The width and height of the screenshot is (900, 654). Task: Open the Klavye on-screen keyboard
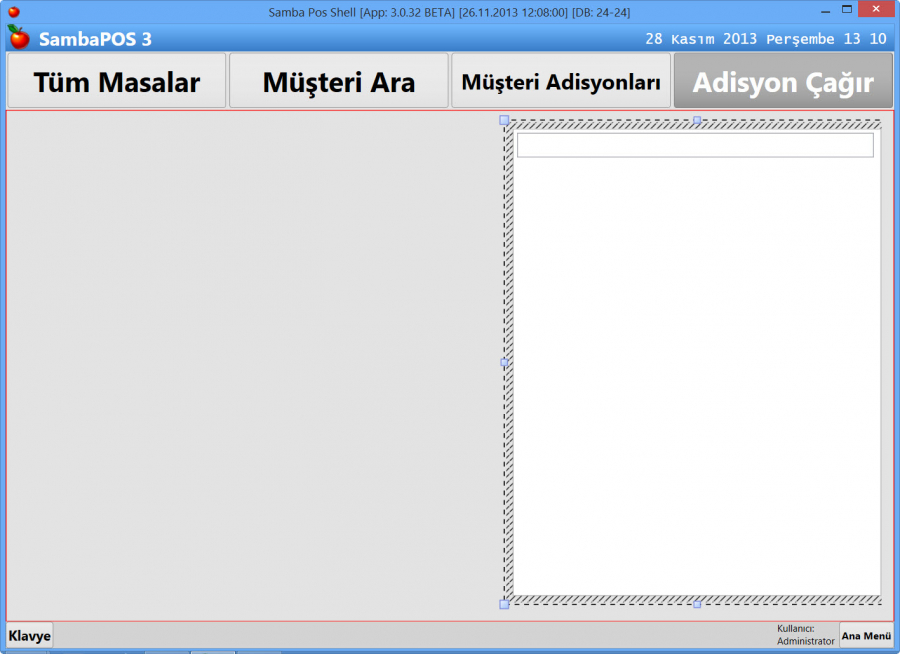pos(28,635)
